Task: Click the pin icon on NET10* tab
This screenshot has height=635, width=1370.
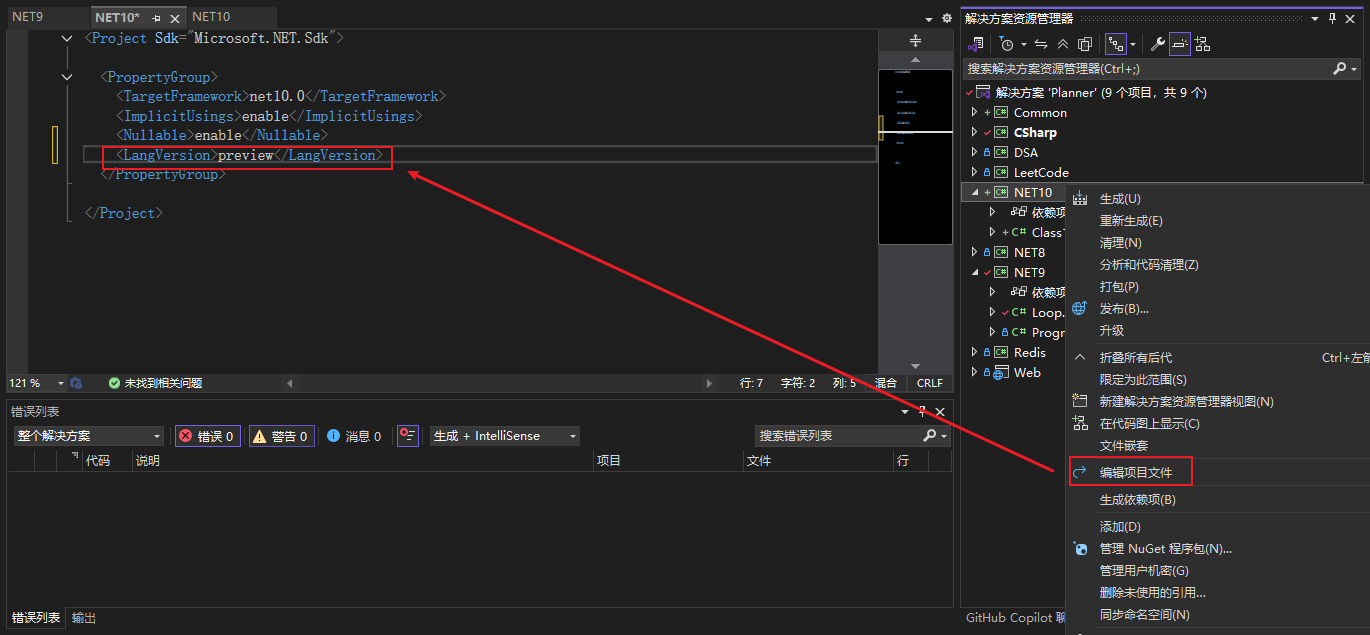Action: pyautogui.click(x=156, y=18)
